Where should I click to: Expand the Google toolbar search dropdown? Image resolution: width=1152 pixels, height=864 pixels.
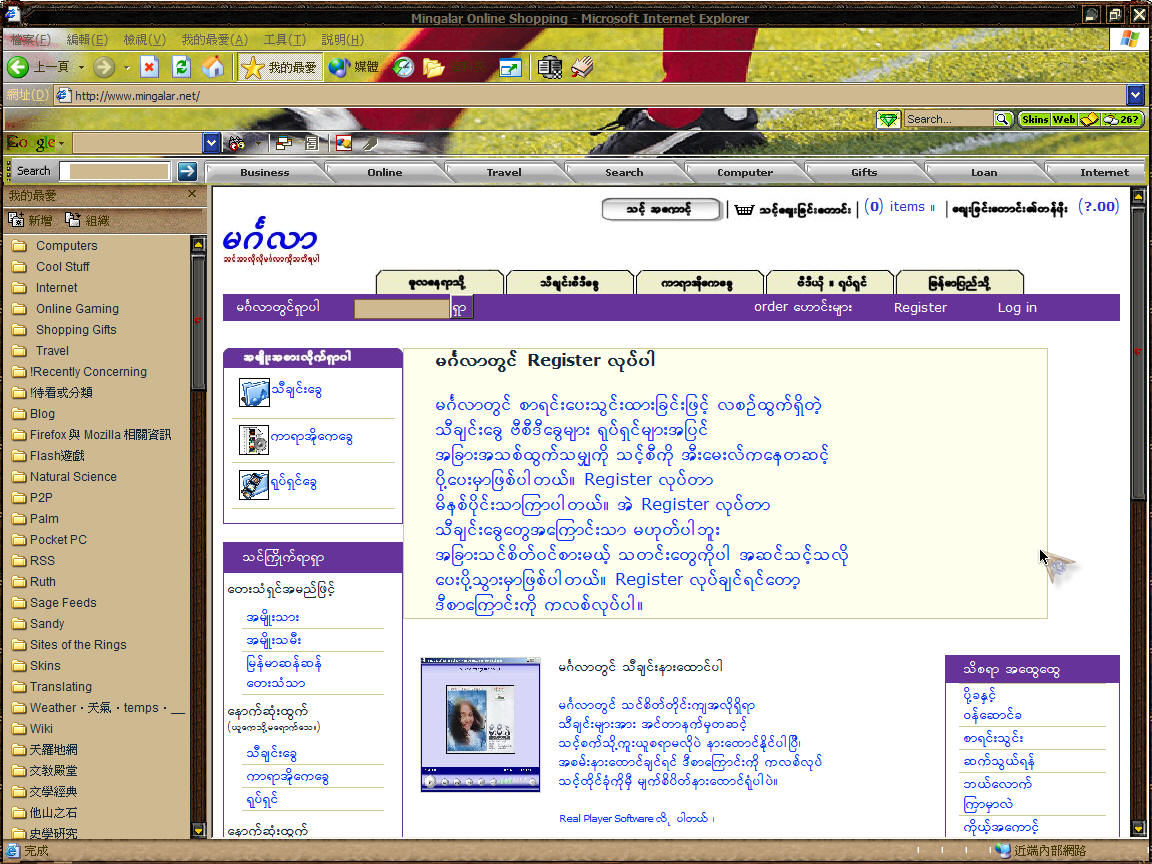[211, 143]
